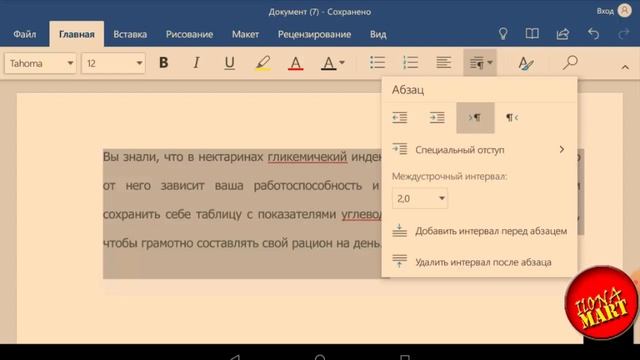Screen dimensions: 640x360
Task: Click the Междустрочный интервал label
Action: (x=449, y=176)
